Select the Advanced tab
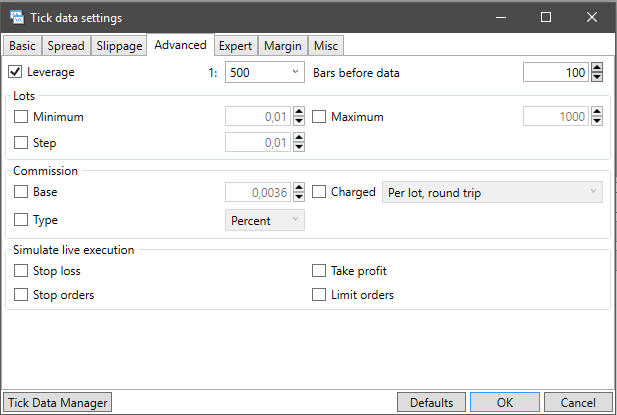Image resolution: width=617 pixels, height=415 pixels. pyautogui.click(x=180, y=45)
